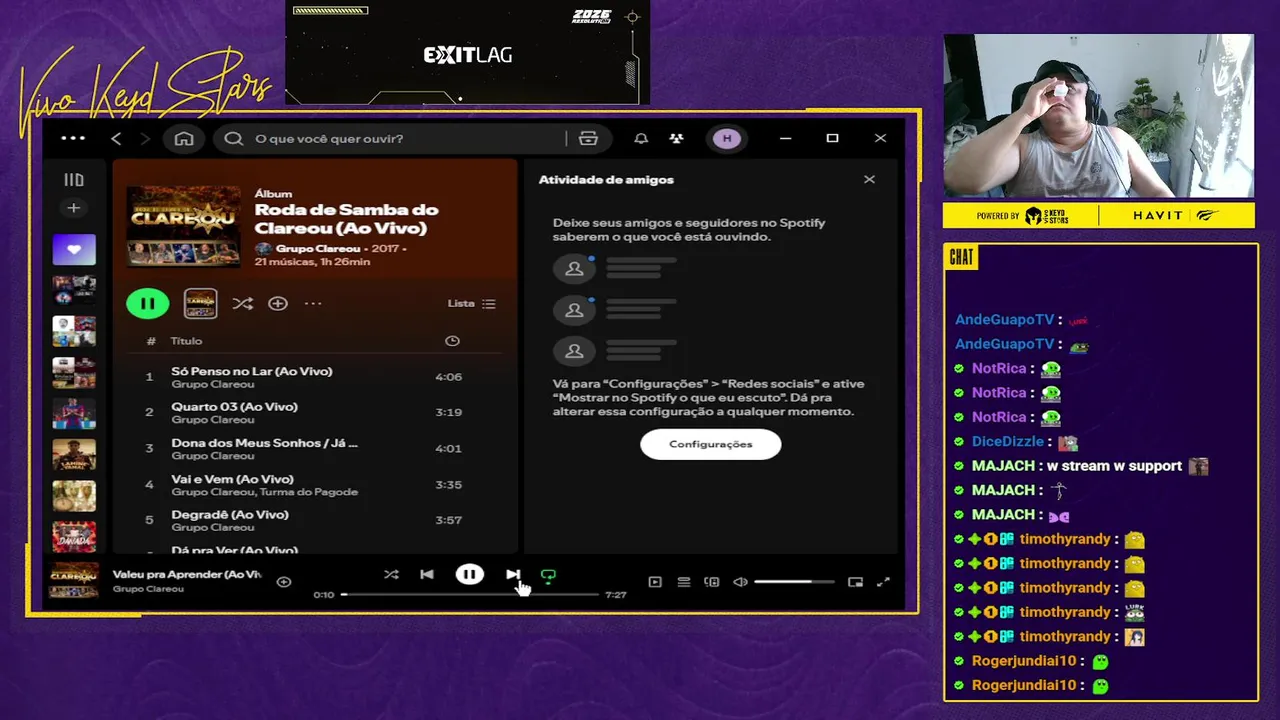The width and height of the screenshot is (1280, 720).
Task: Open the Now Playing view icon
Action: (x=655, y=581)
